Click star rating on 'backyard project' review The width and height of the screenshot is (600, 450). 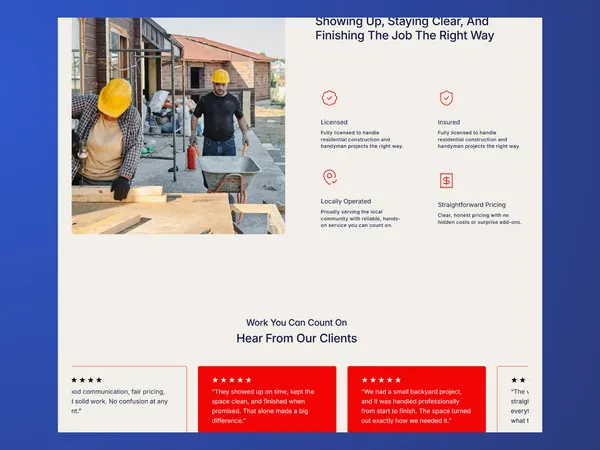[381, 380]
